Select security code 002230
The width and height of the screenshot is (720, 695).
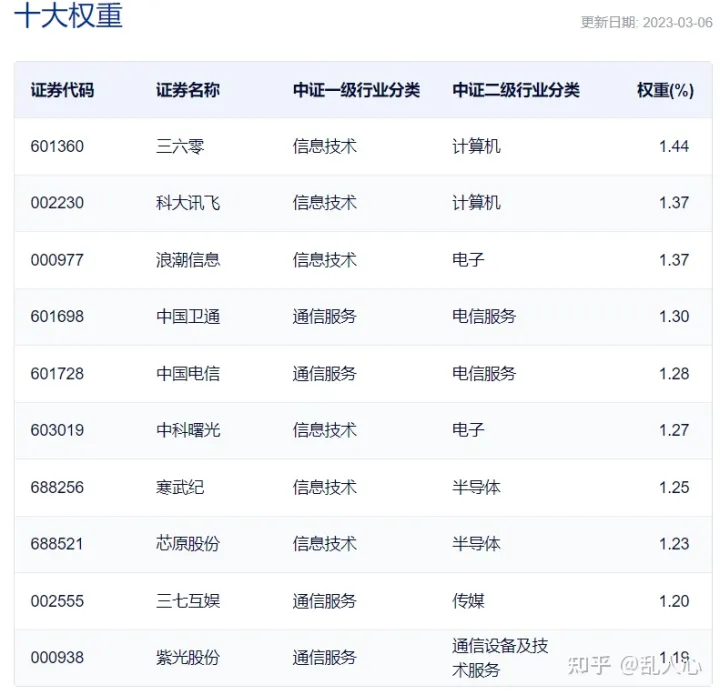coord(57,203)
